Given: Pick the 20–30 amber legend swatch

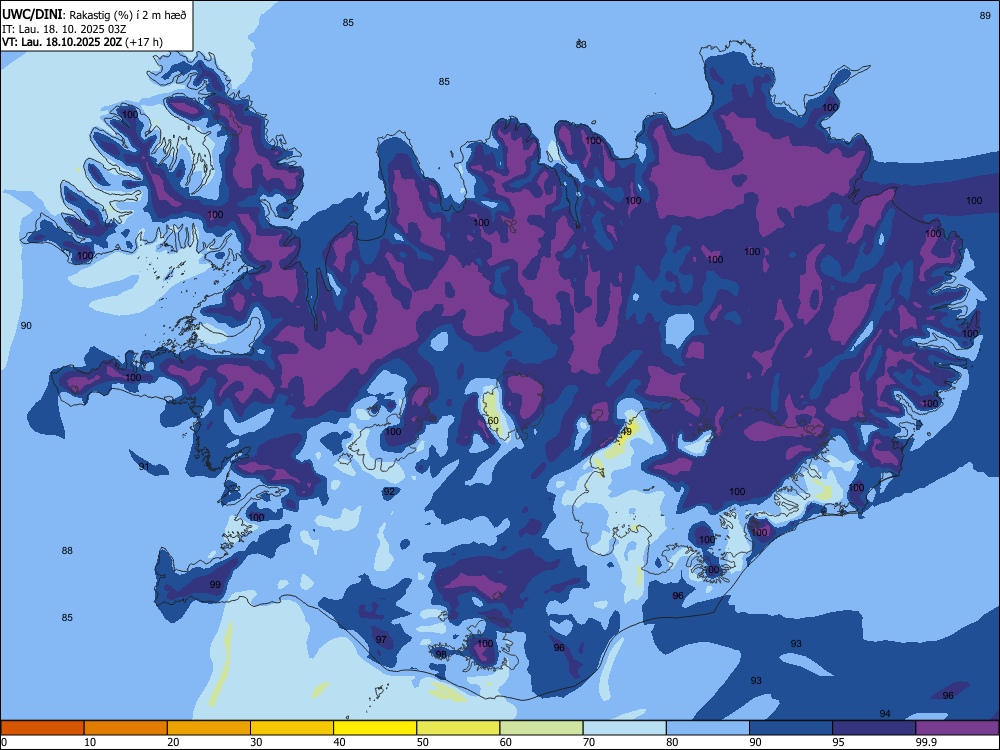Looking at the screenshot, I should coord(209,728).
